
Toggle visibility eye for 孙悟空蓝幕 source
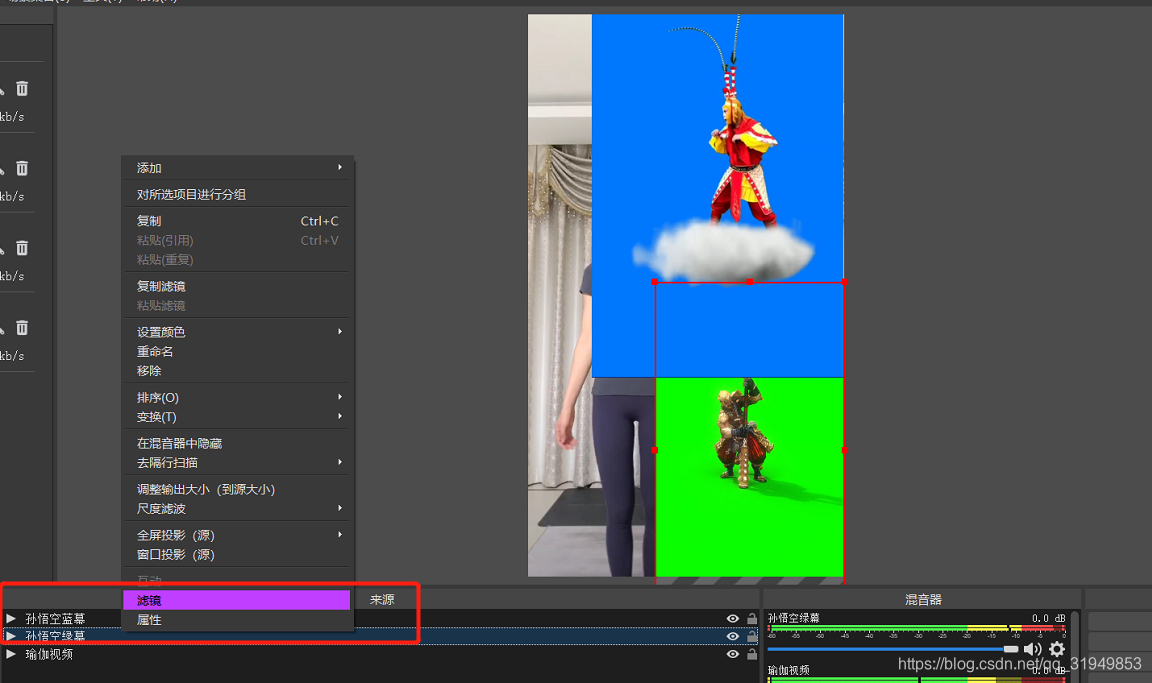732,619
